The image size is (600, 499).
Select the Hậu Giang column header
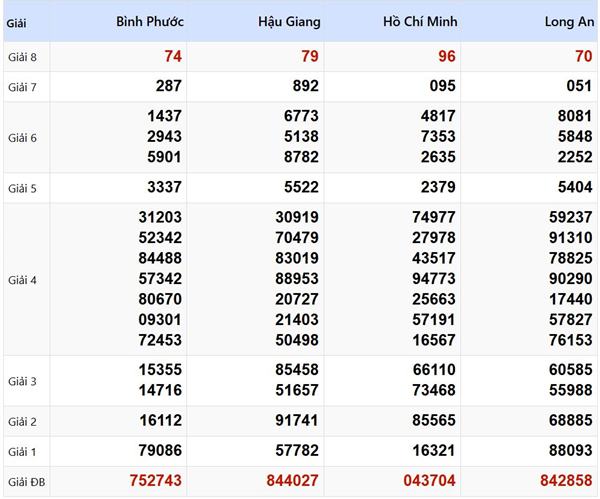289,22
